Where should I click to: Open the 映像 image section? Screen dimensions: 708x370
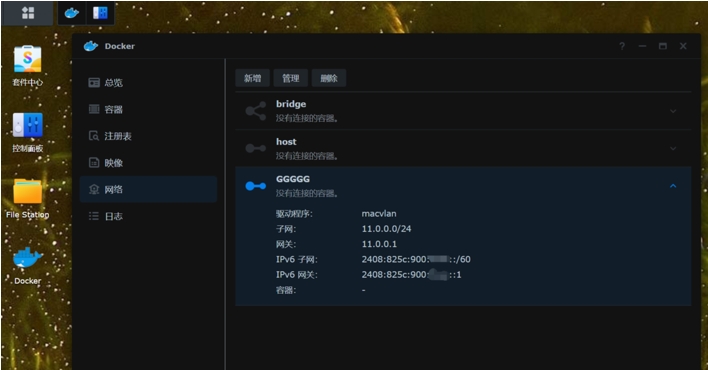click(x=148, y=163)
